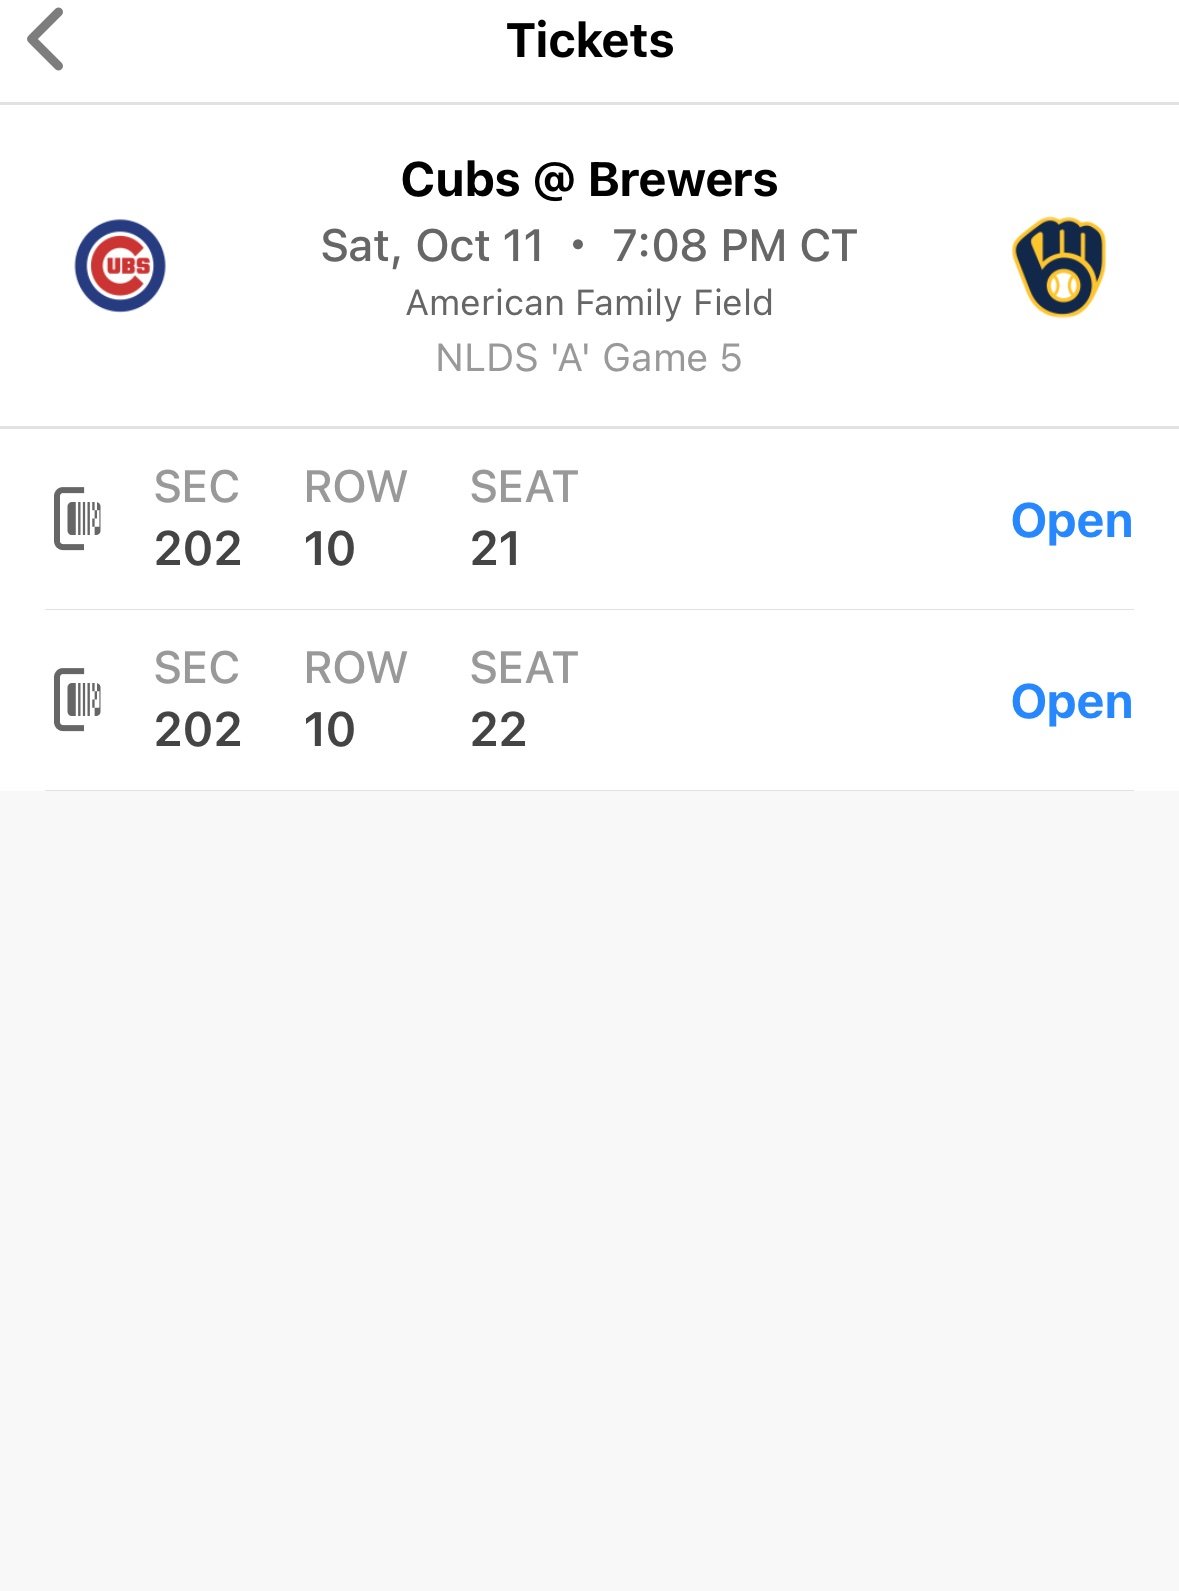Tap the barcode icon for seat 22
Image resolution: width=1179 pixels, height=1591 pixels.
point(77,699)
